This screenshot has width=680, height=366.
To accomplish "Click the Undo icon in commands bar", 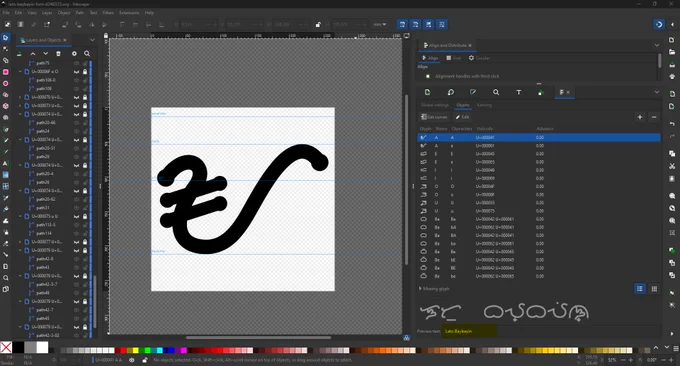I will 672,124.
